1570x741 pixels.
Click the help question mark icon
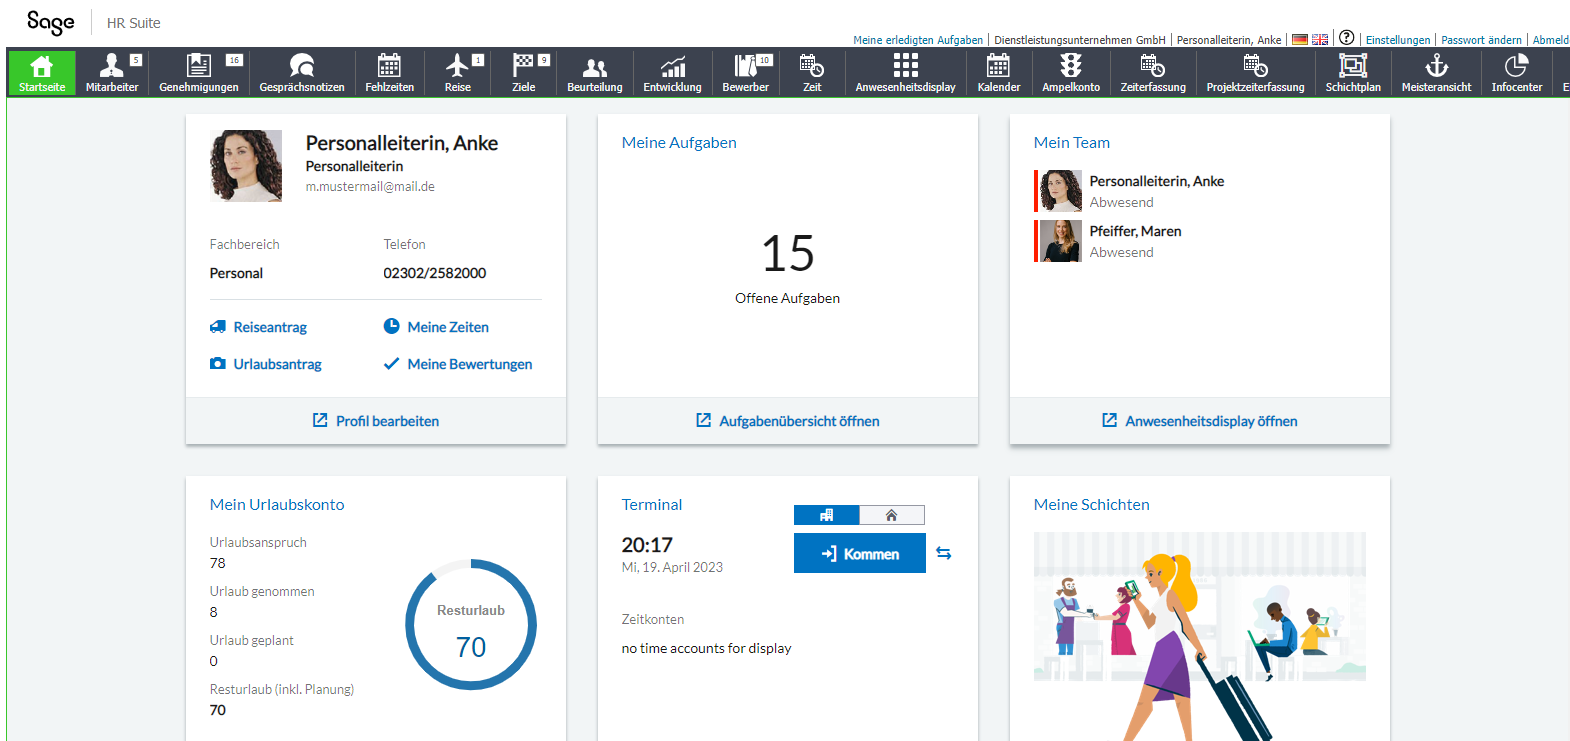(x=1347, y=38)
